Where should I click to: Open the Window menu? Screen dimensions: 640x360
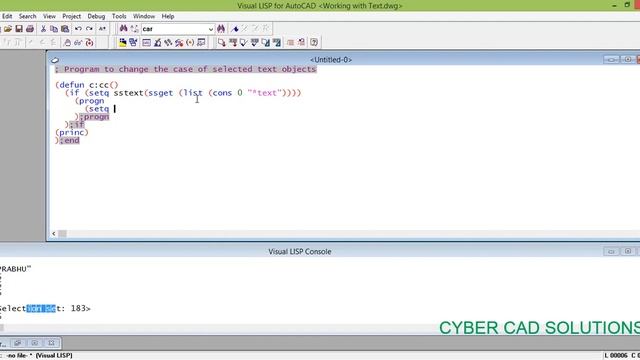pos(144,16)
